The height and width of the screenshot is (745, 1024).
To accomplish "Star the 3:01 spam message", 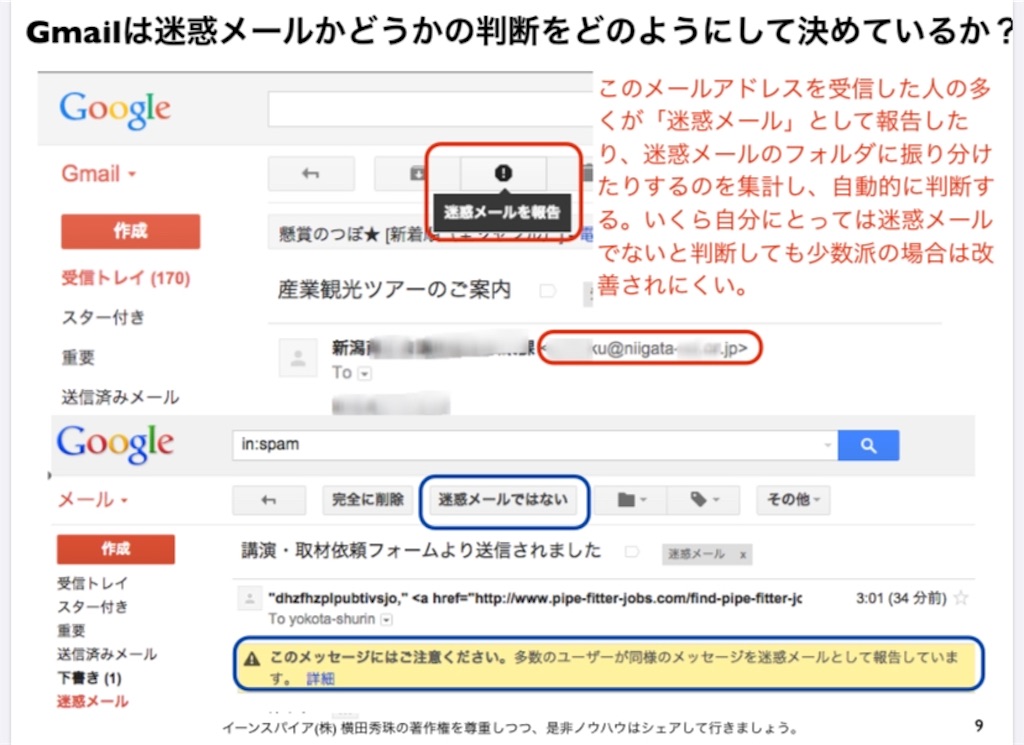I will 961,598.
